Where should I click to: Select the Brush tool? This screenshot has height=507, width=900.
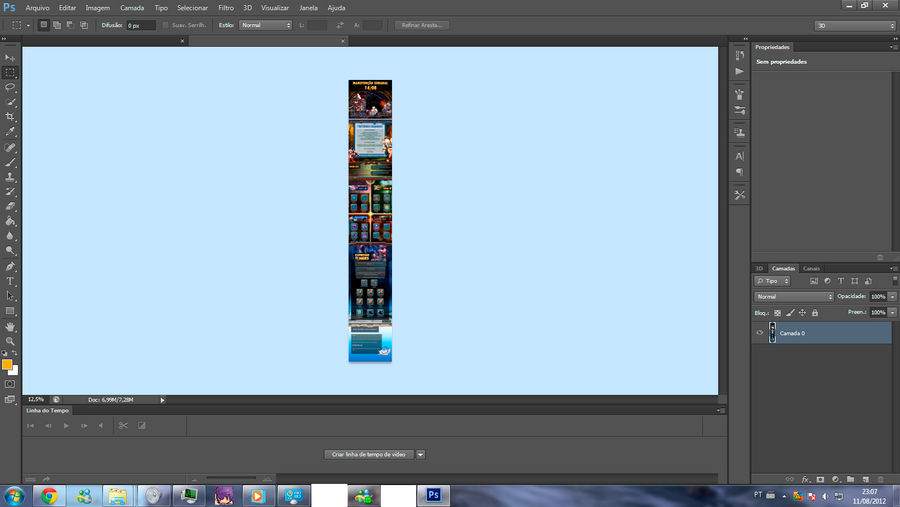(10, 162)
